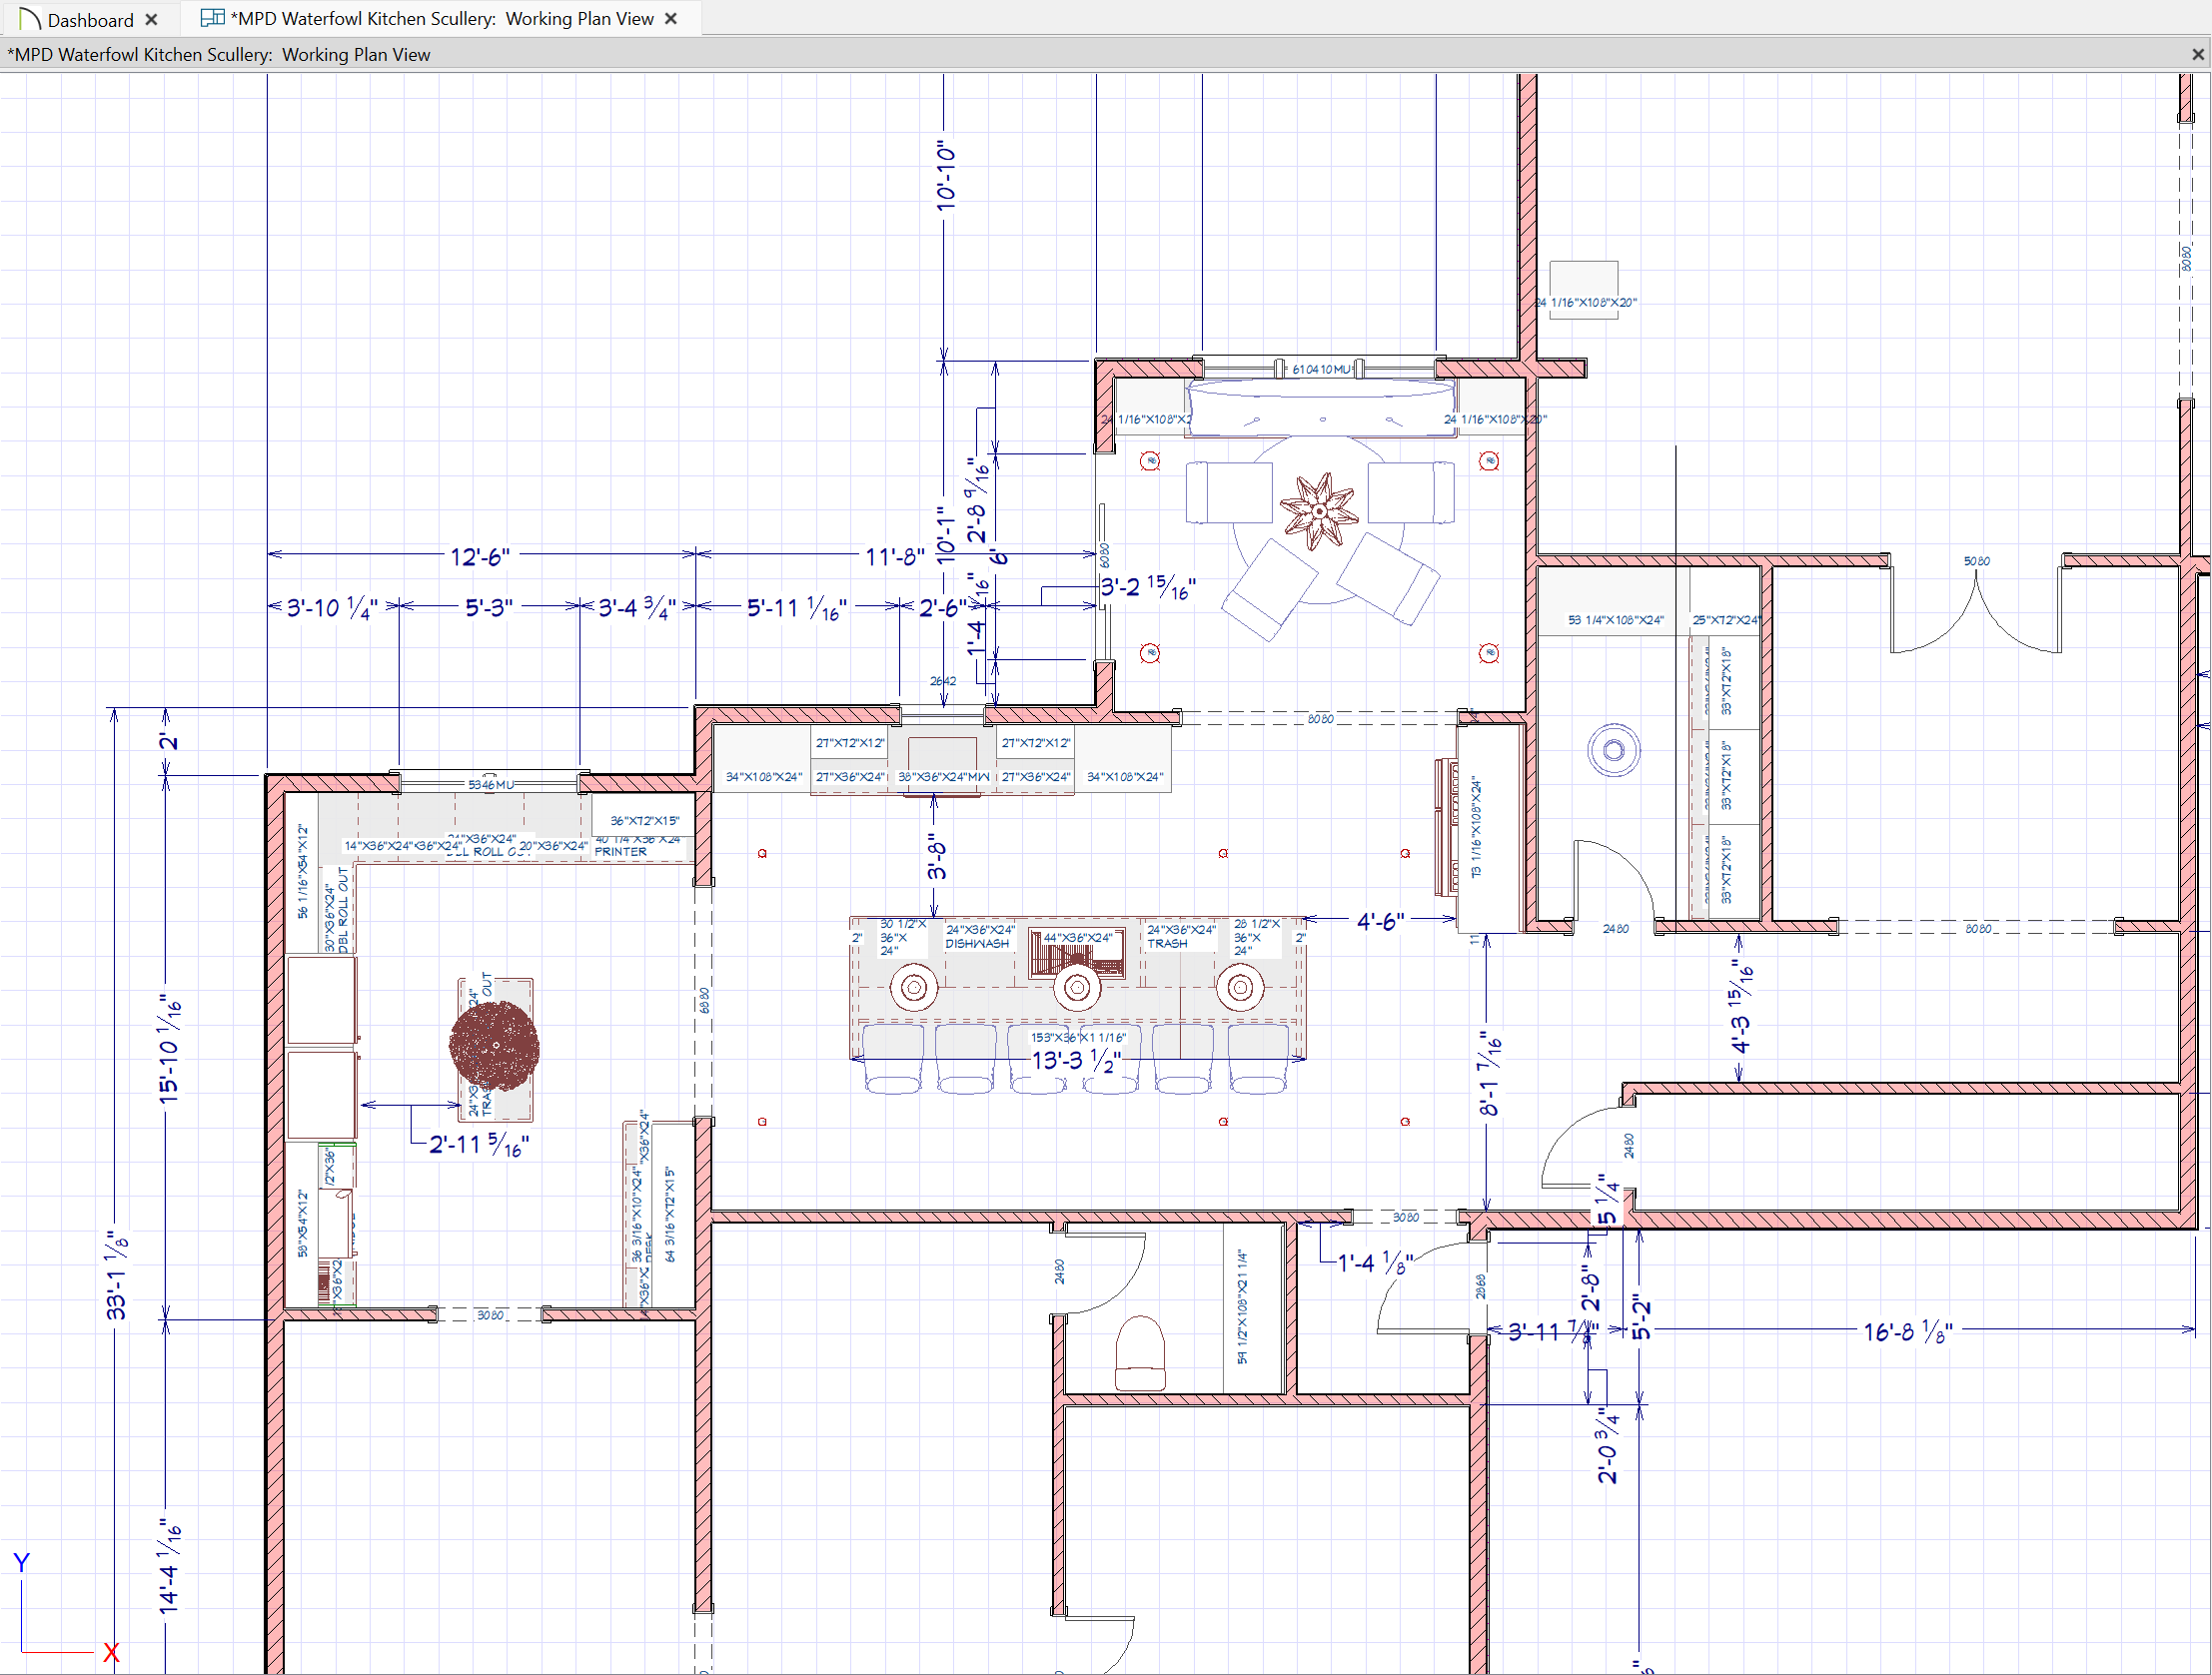Switch to the Dashboard tab

click(89, 20)
